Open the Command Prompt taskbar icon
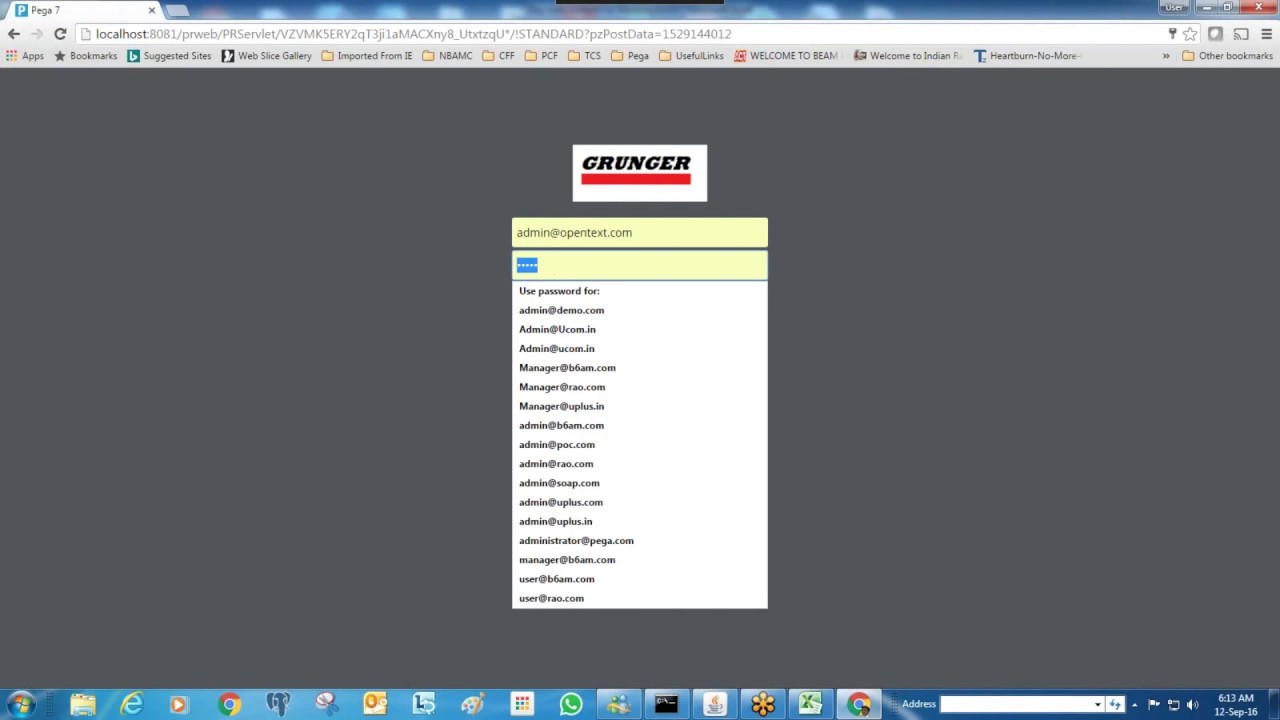This screenshot has width=1280, height=720. (x=667, y=704)
